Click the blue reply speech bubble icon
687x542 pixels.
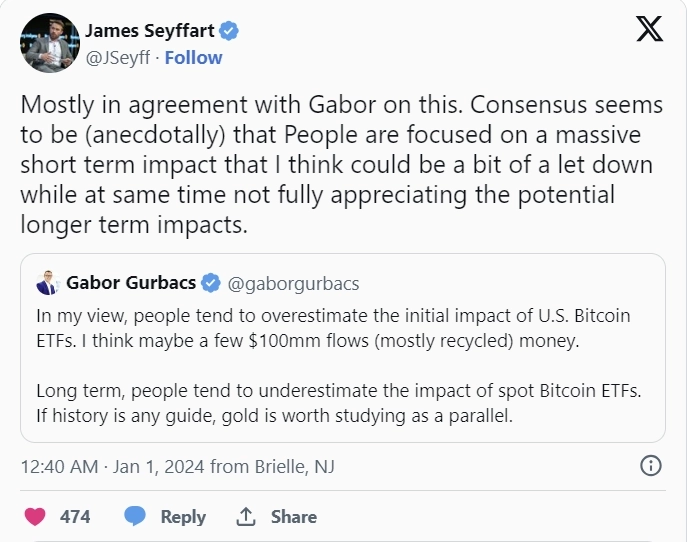point(135,517)
